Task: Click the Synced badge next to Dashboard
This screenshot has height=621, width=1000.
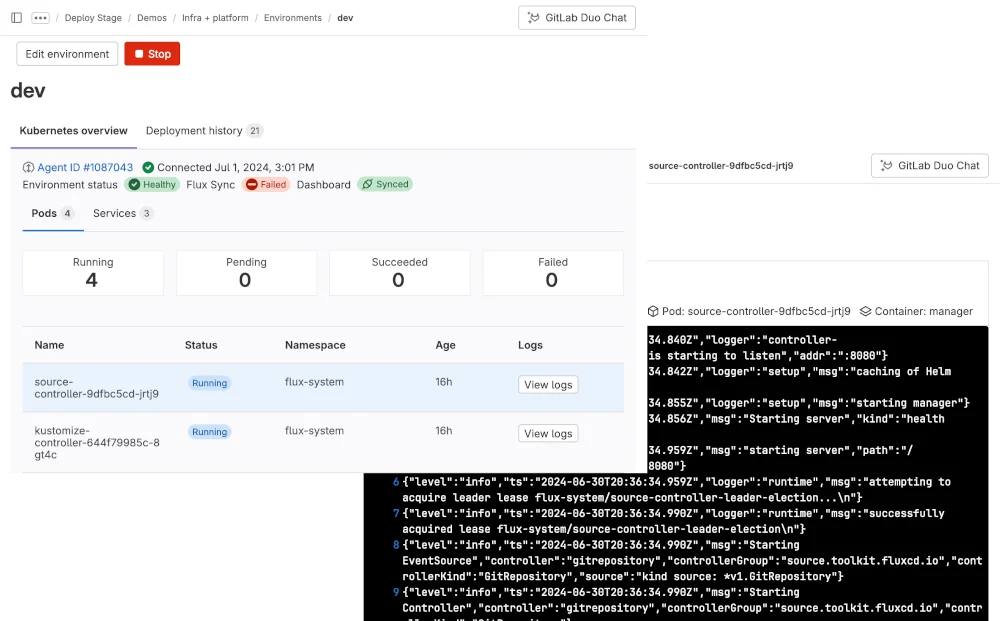Action: 385,184
